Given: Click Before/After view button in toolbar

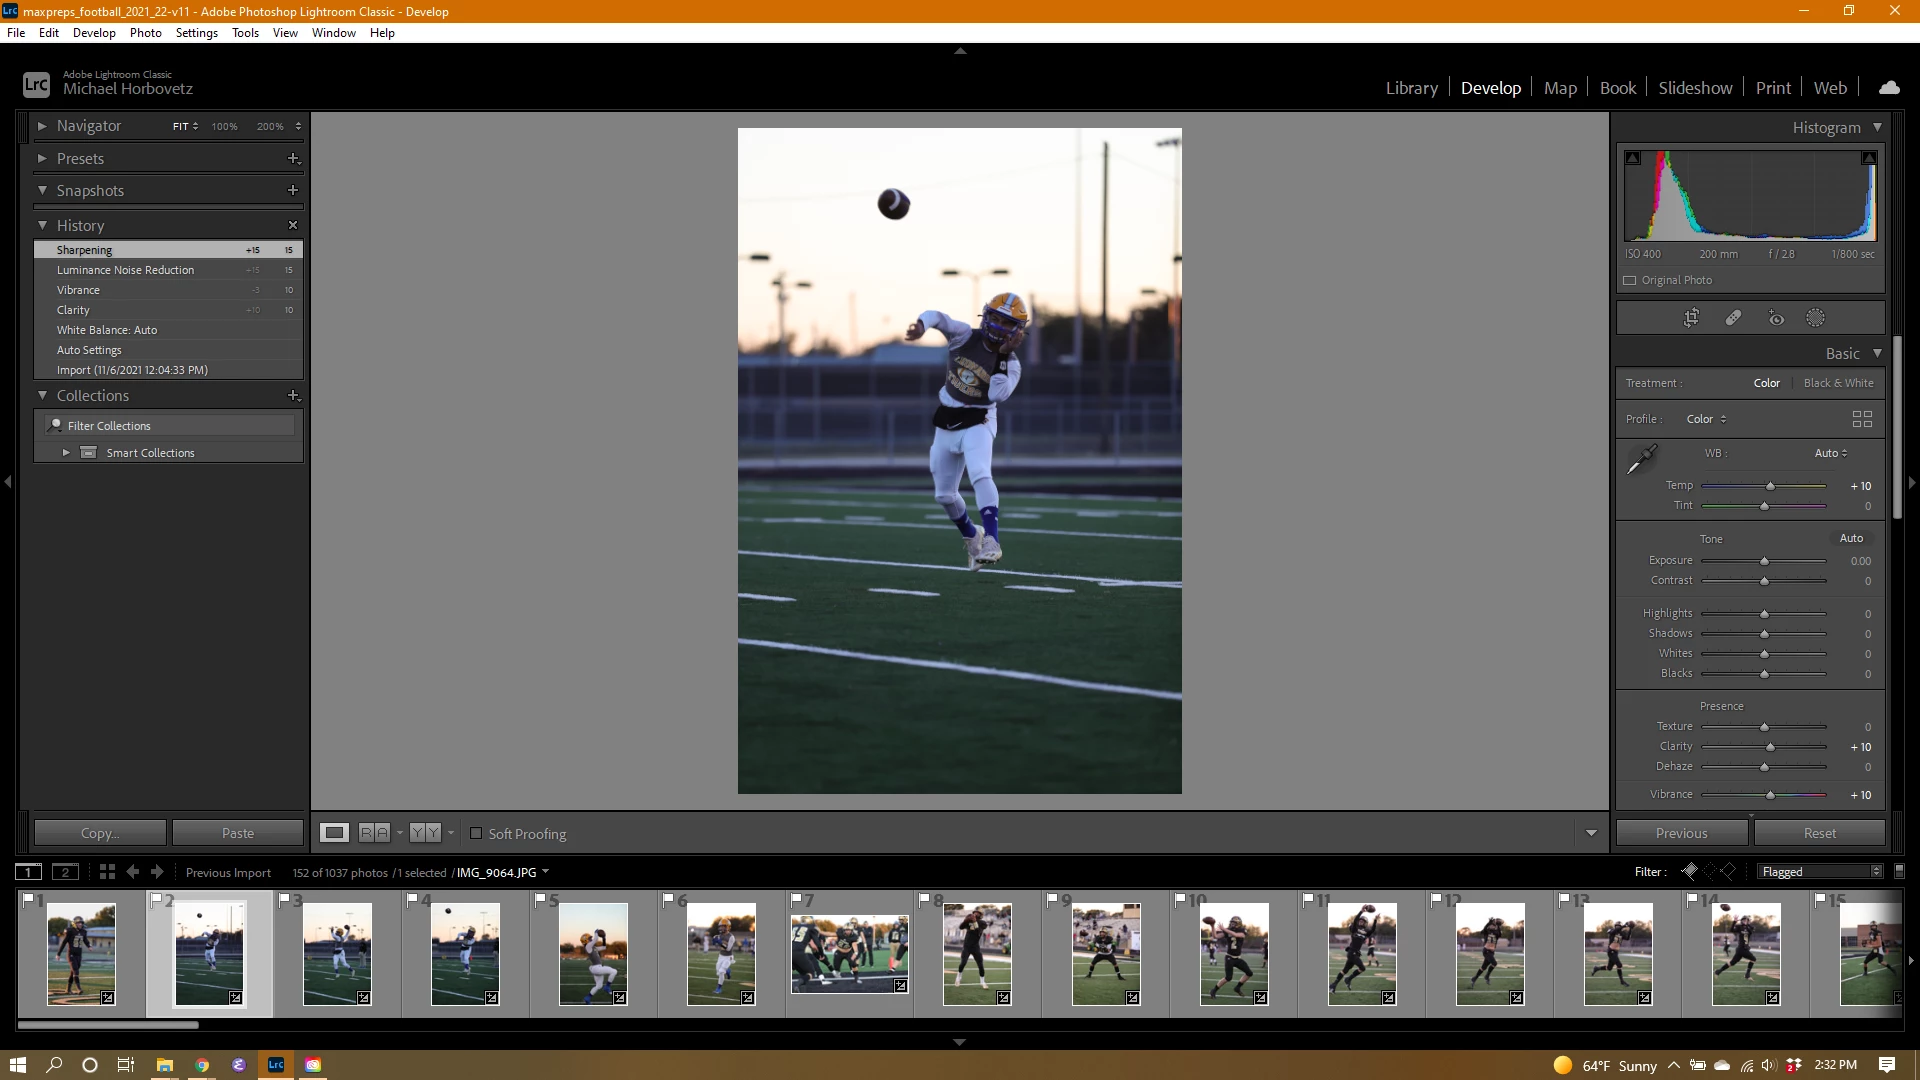Looking at the screenshot, I should 374,833.
